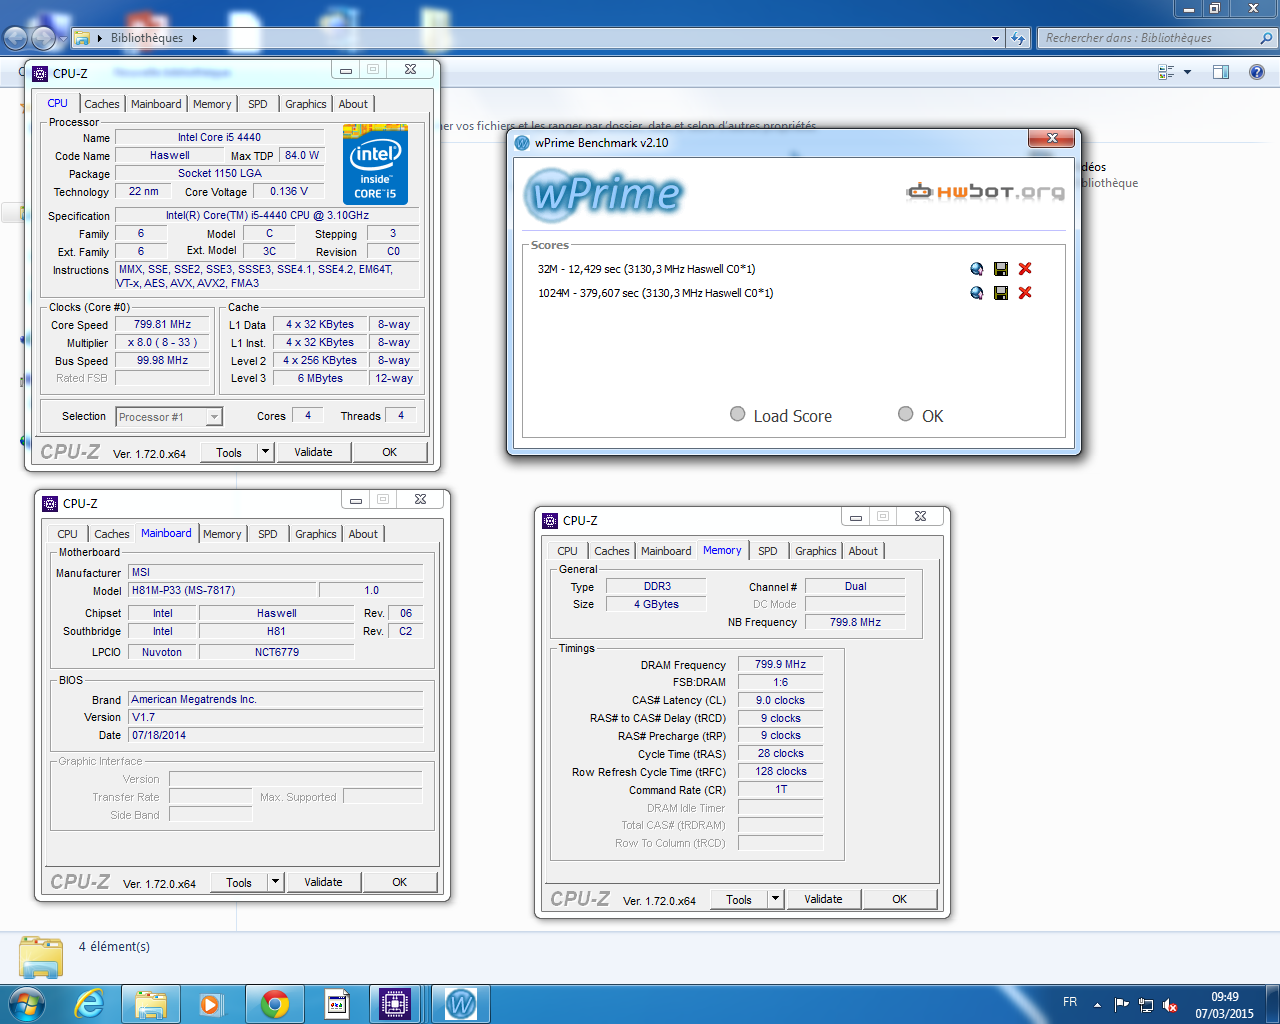The width and height of the screenshot is (1280, 1024).
Task: Click the Action Center flag tray icon
Action: (x=1122, y=1005)
